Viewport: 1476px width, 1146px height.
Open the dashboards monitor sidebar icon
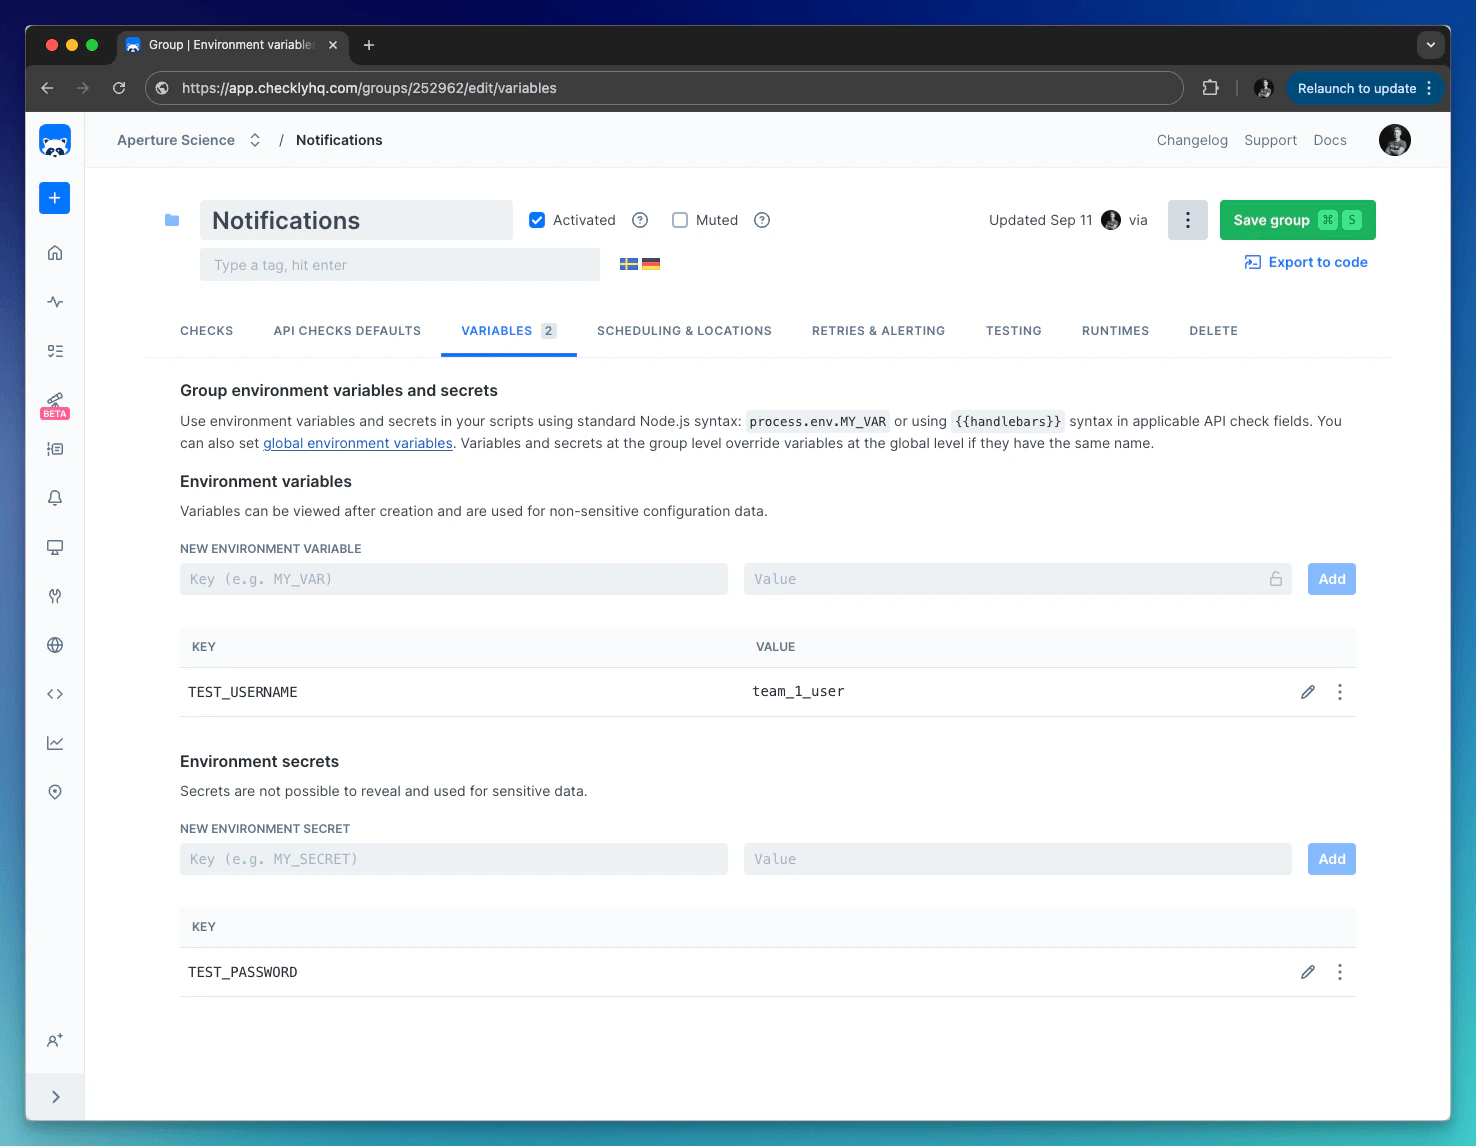tap(55, 547)
